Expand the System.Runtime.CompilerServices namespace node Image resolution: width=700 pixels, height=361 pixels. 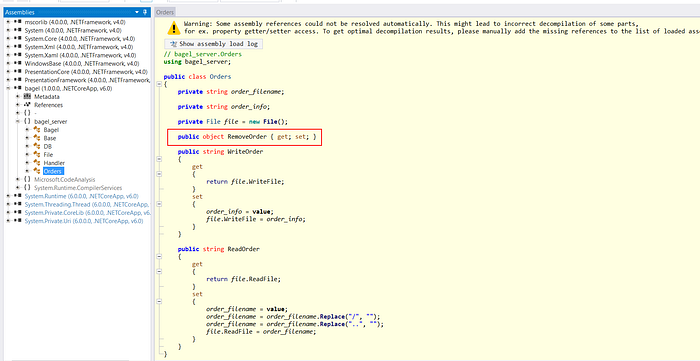coord(18,188)
